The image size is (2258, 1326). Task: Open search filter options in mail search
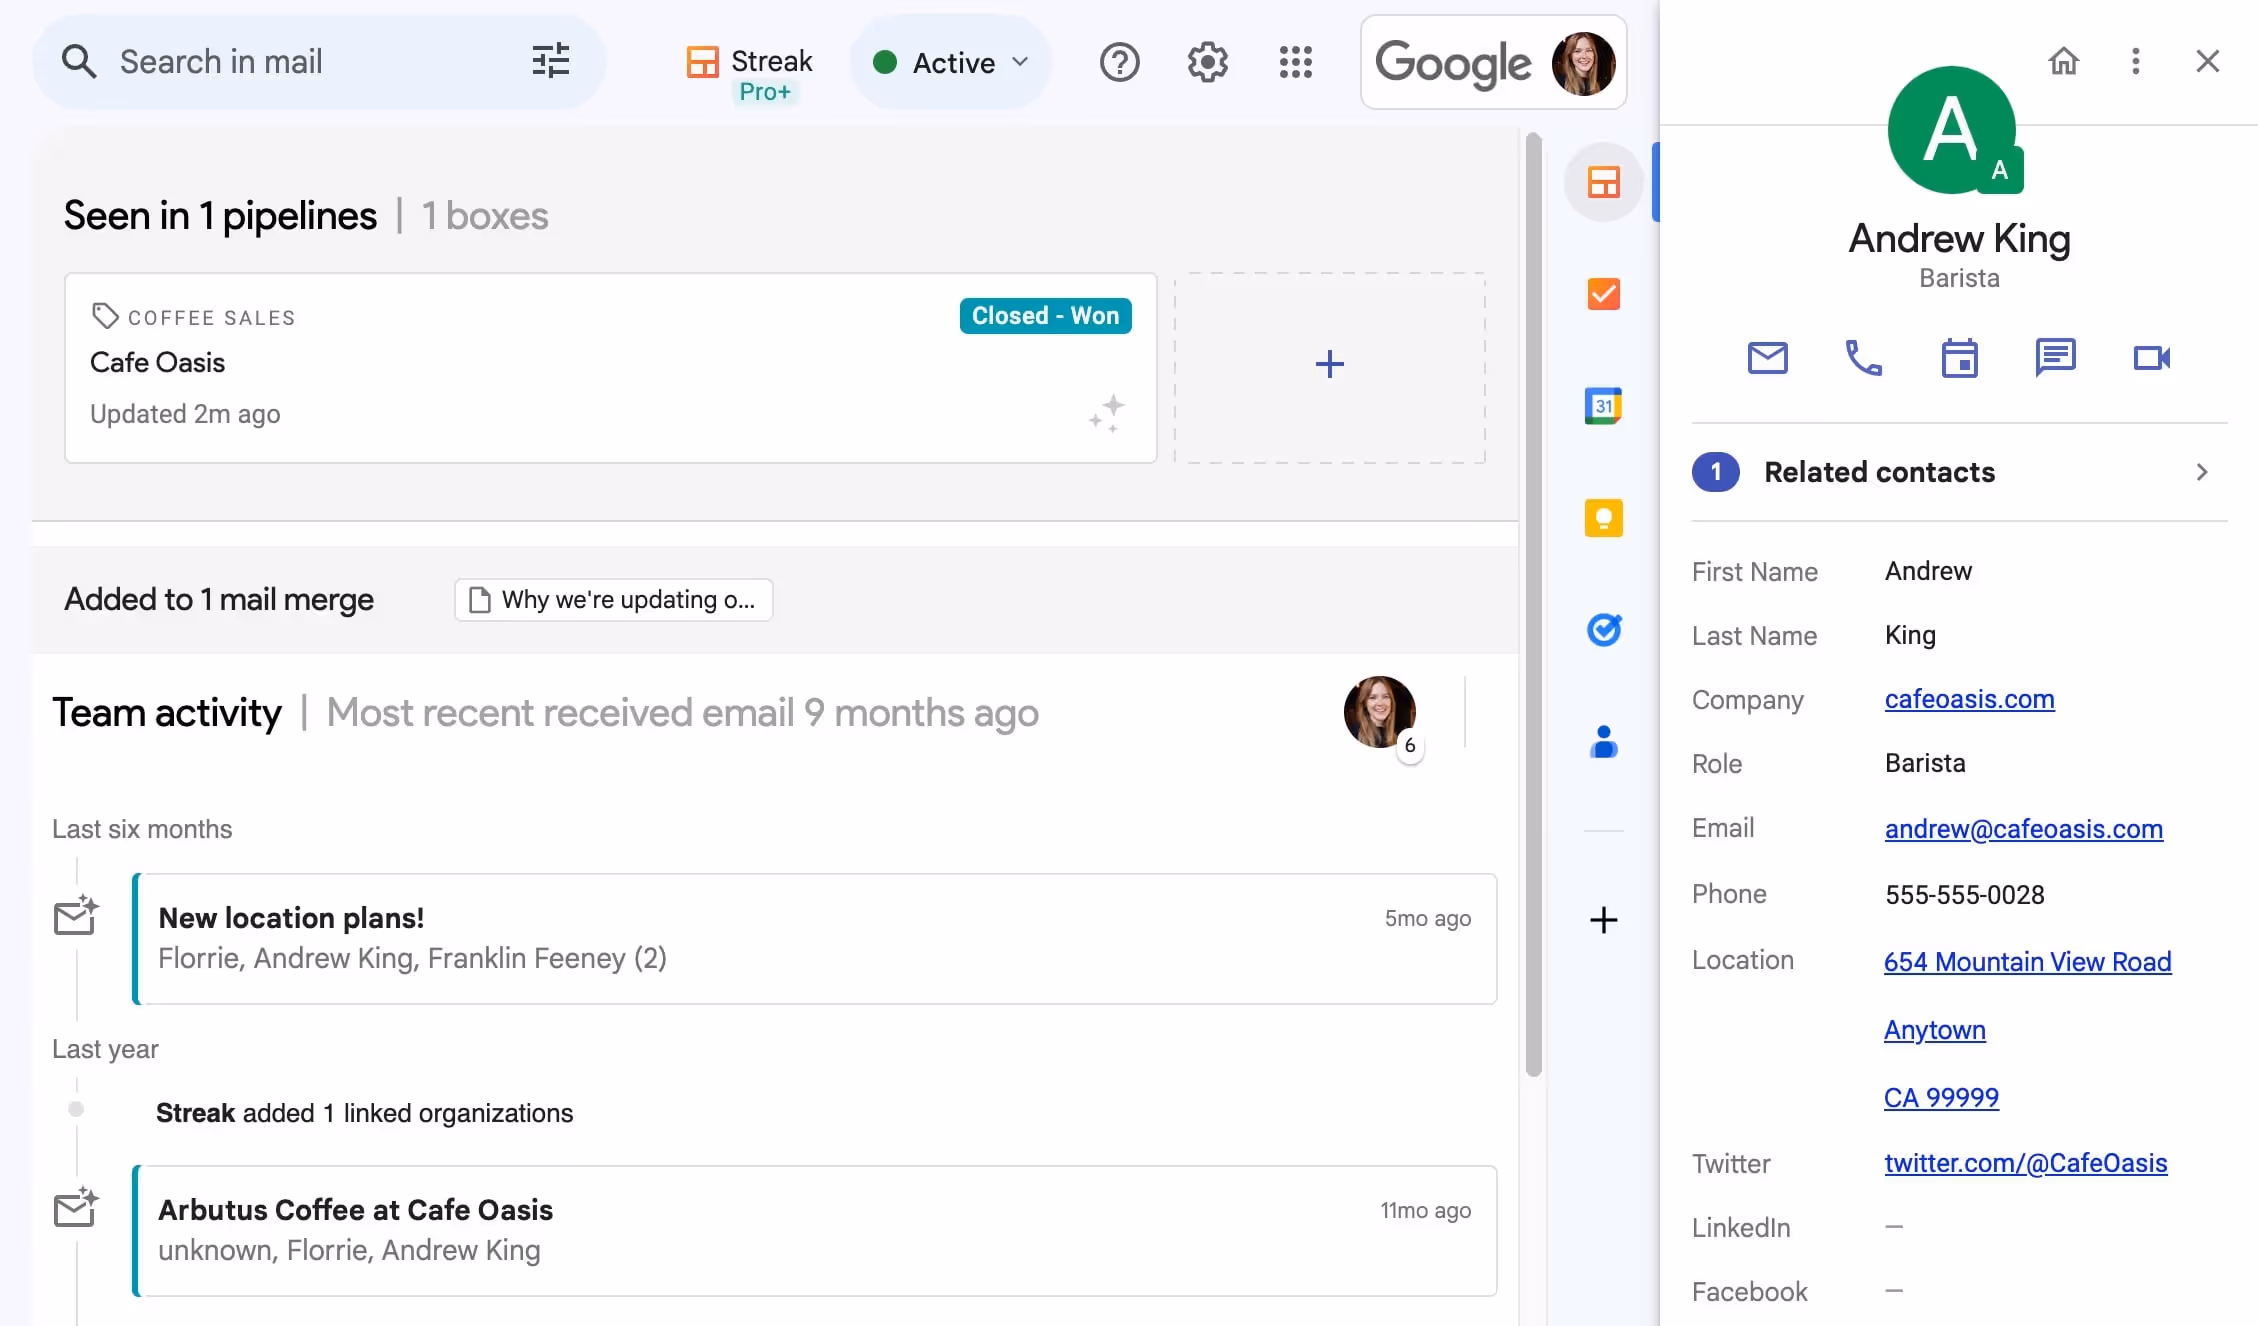550,61
